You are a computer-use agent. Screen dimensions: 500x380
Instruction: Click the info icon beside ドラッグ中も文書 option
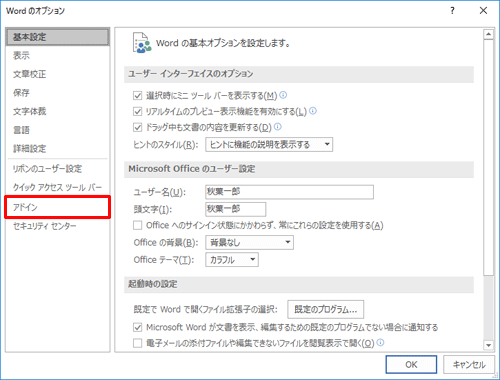(278, 127)
